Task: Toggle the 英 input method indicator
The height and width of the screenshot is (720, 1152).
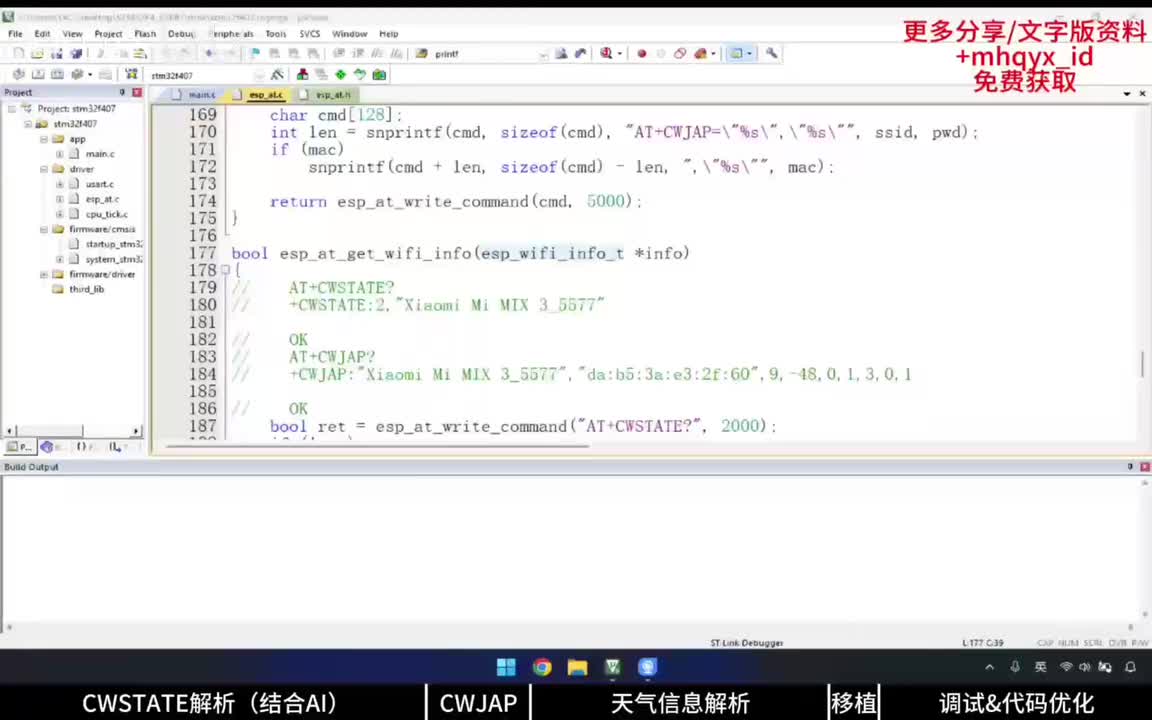Action: pyautogui.click(x=1040, y=667)
